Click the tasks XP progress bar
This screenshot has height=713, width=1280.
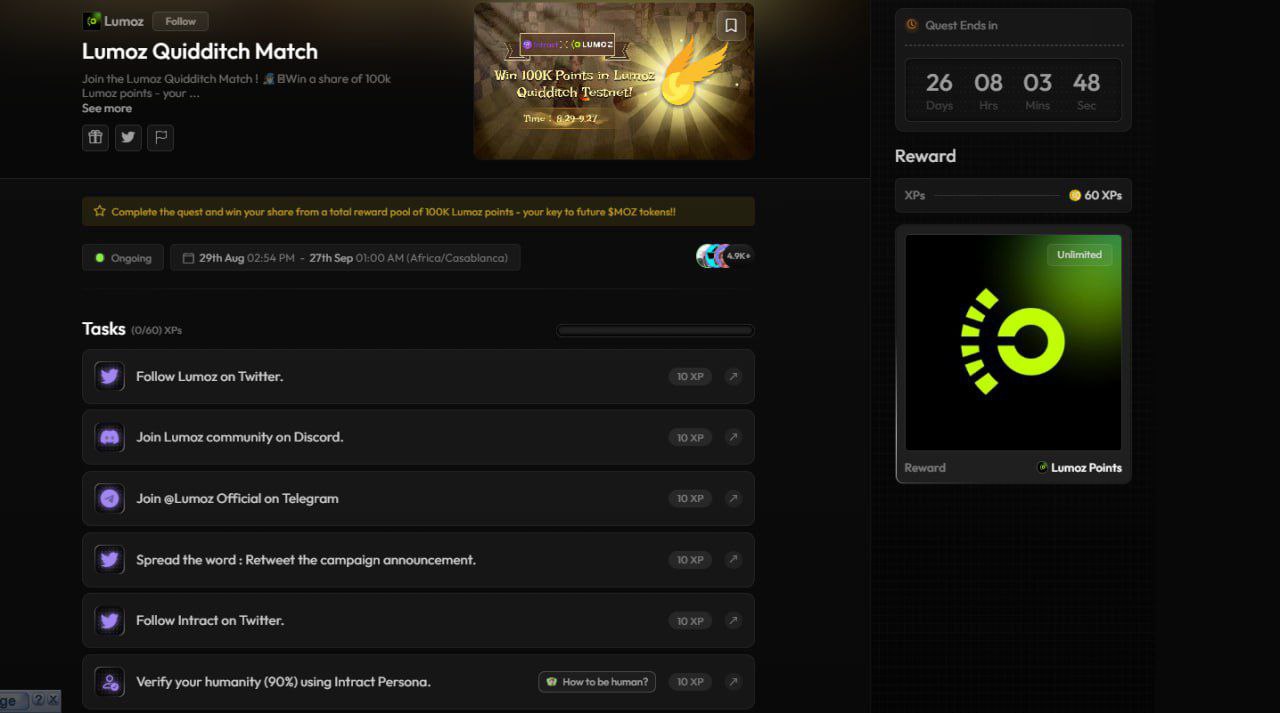point(655,330)
